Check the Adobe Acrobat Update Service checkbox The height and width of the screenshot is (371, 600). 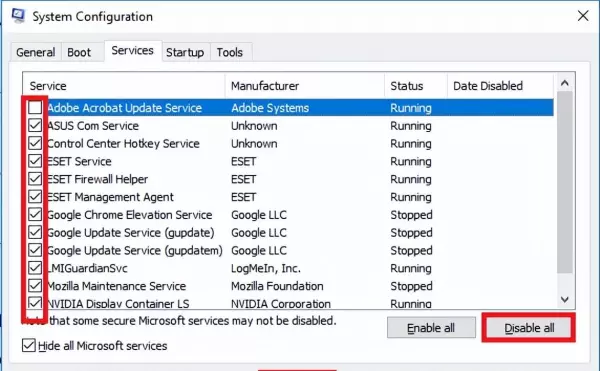coord(35,108)
